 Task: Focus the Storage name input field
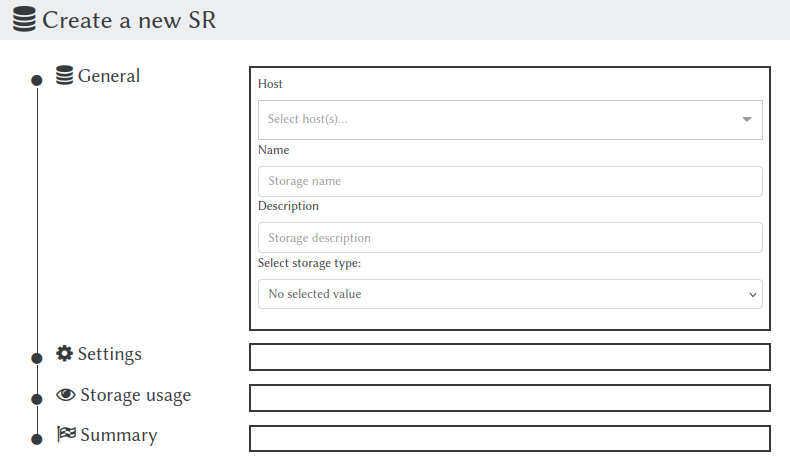[510, 181]
